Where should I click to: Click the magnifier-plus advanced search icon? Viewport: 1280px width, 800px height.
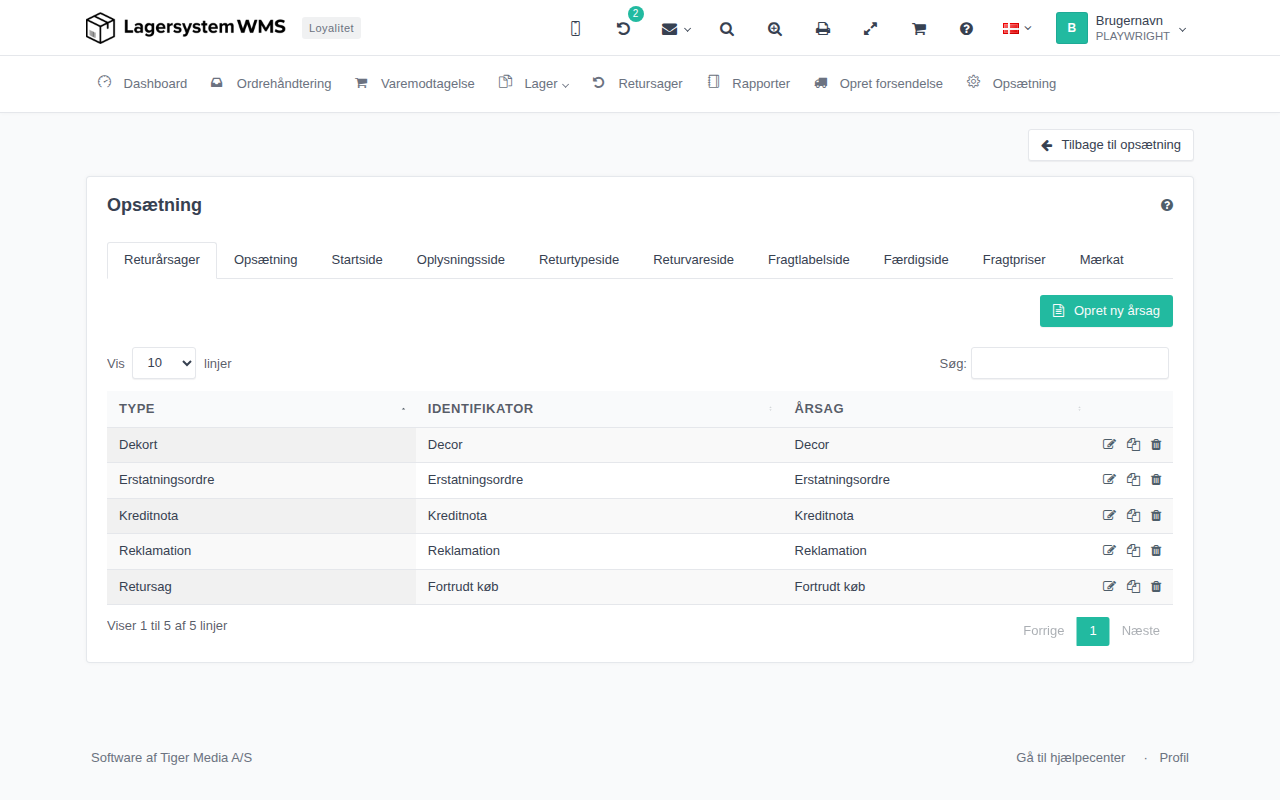click(775, 29)
